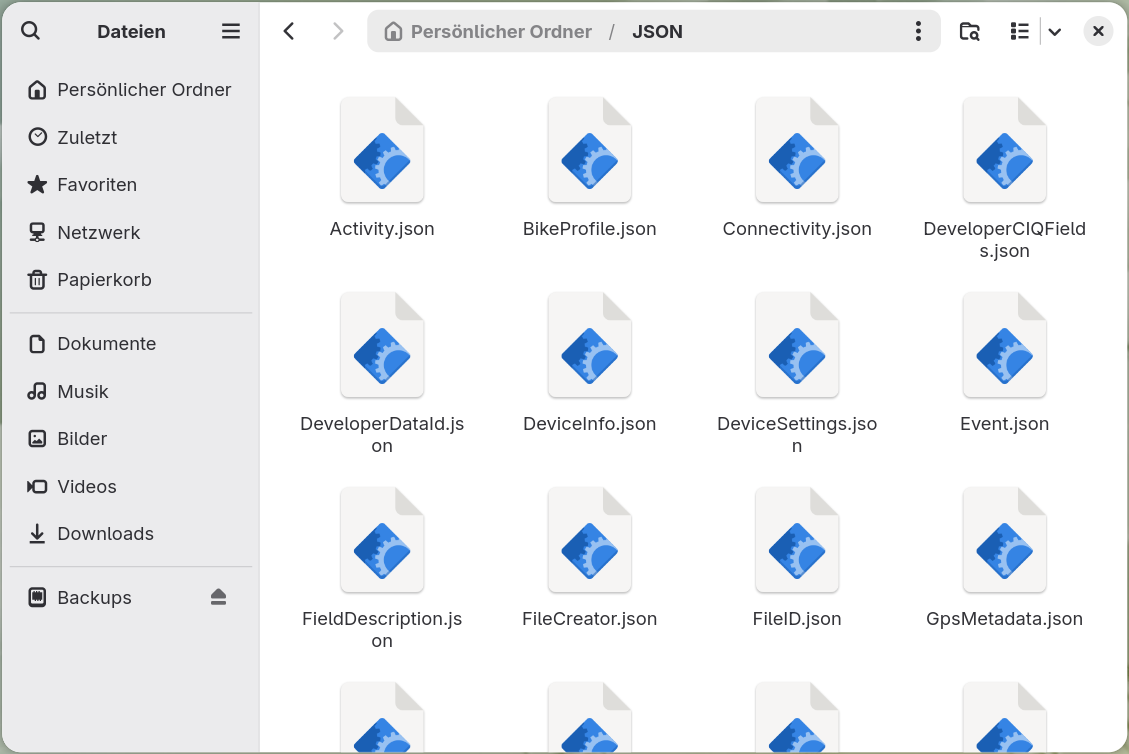Click the Connectivity.json file name
Image resolution: width=1129 pixels, height=754 pixels.
(x=797, y=229)
